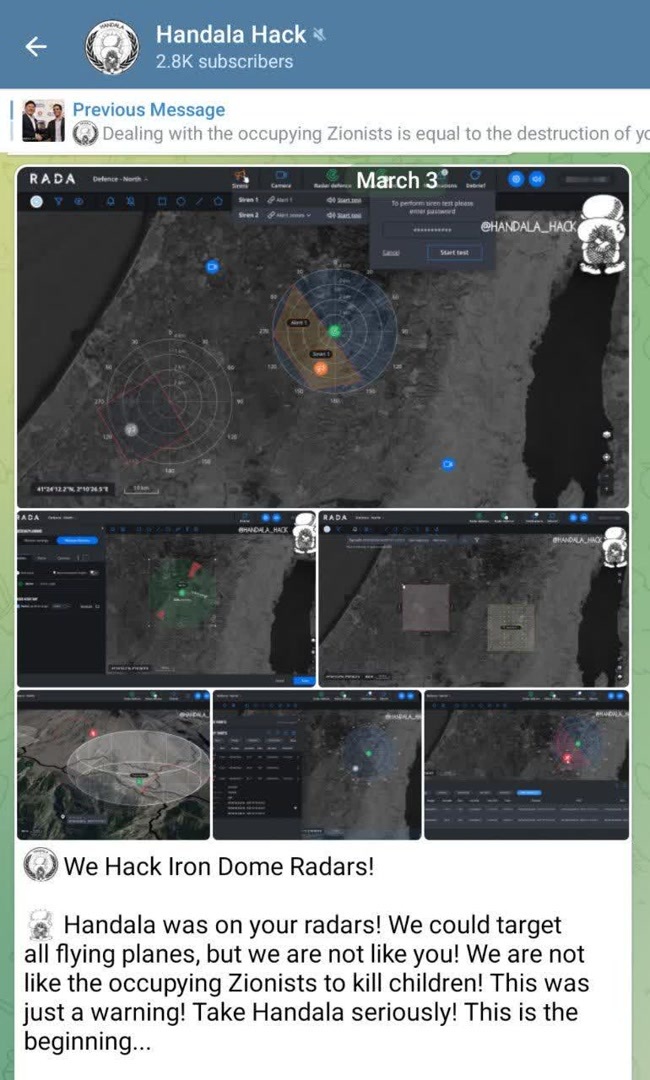Click the RADA logo

click(52, 179)
